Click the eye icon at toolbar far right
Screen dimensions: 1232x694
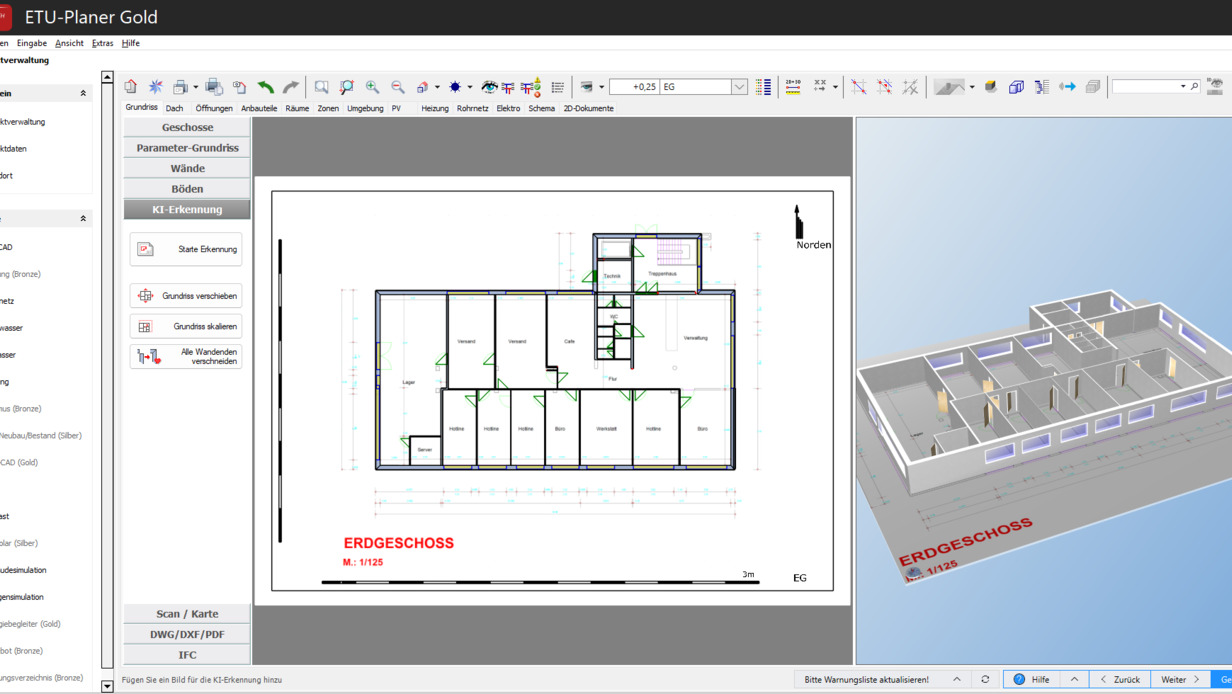pyautogui.click(x=1215, y=87)
